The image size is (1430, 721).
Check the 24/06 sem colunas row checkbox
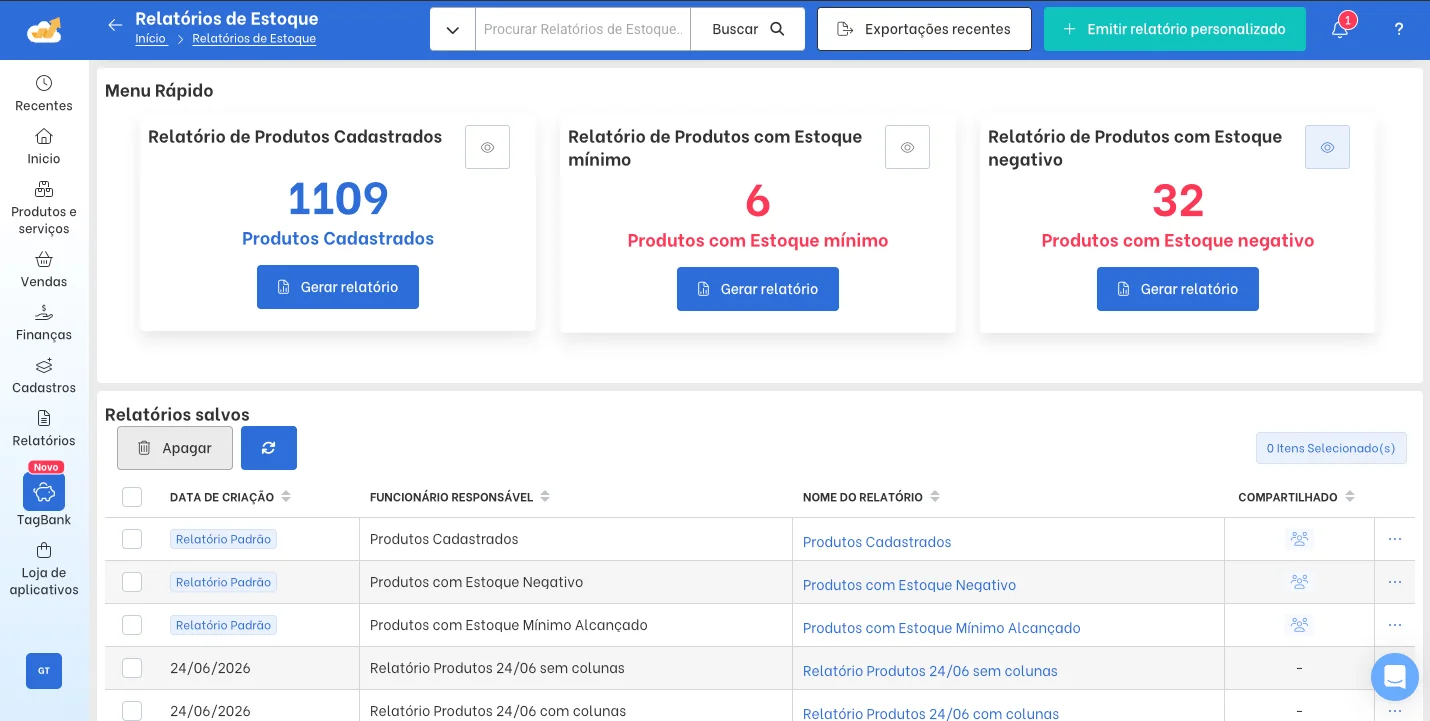(x=132, y=668)
